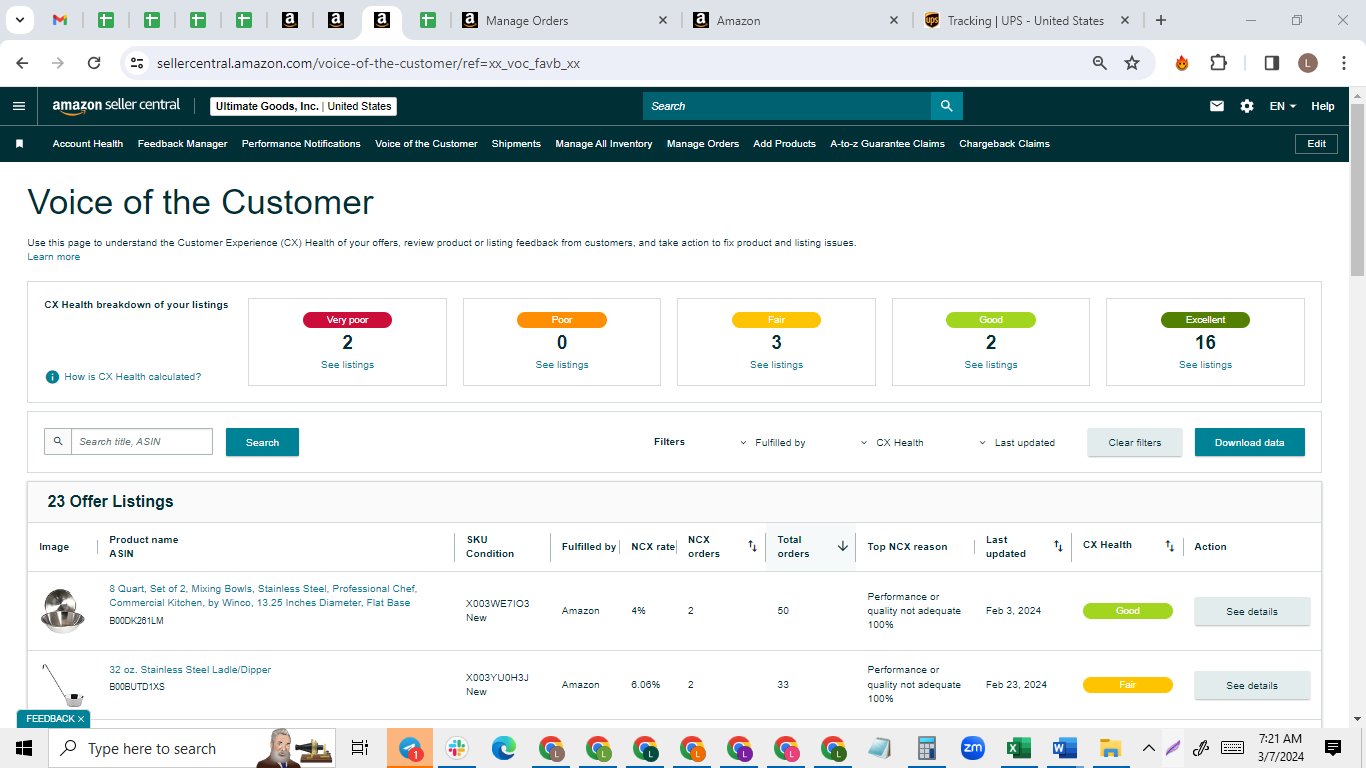Click the bookmark icon in the favorites bar
This screenshot has width=1366, height=768.
(x=19, y=144)
